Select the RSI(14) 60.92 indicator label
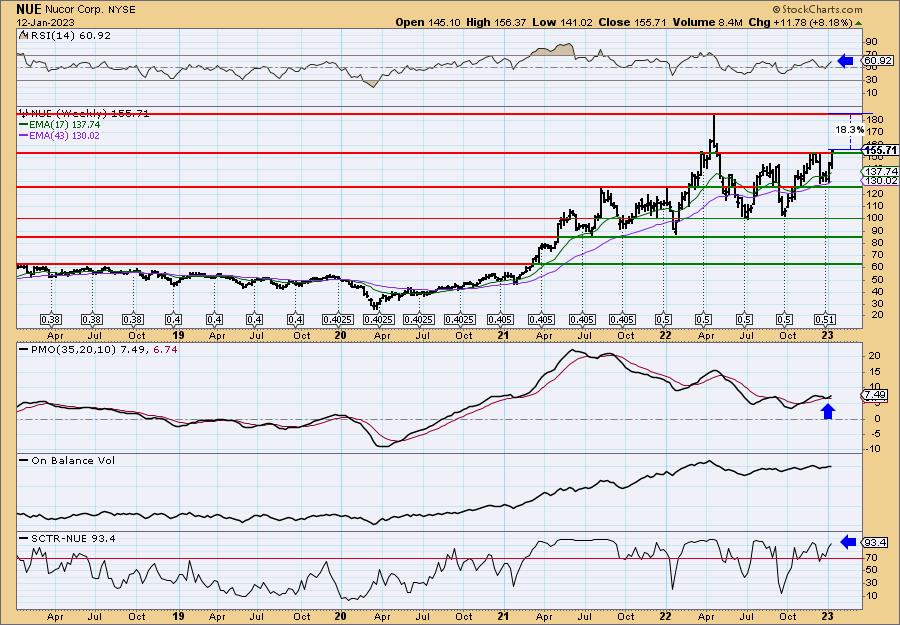This screenshot has width=900, height=625. point(69,36)
